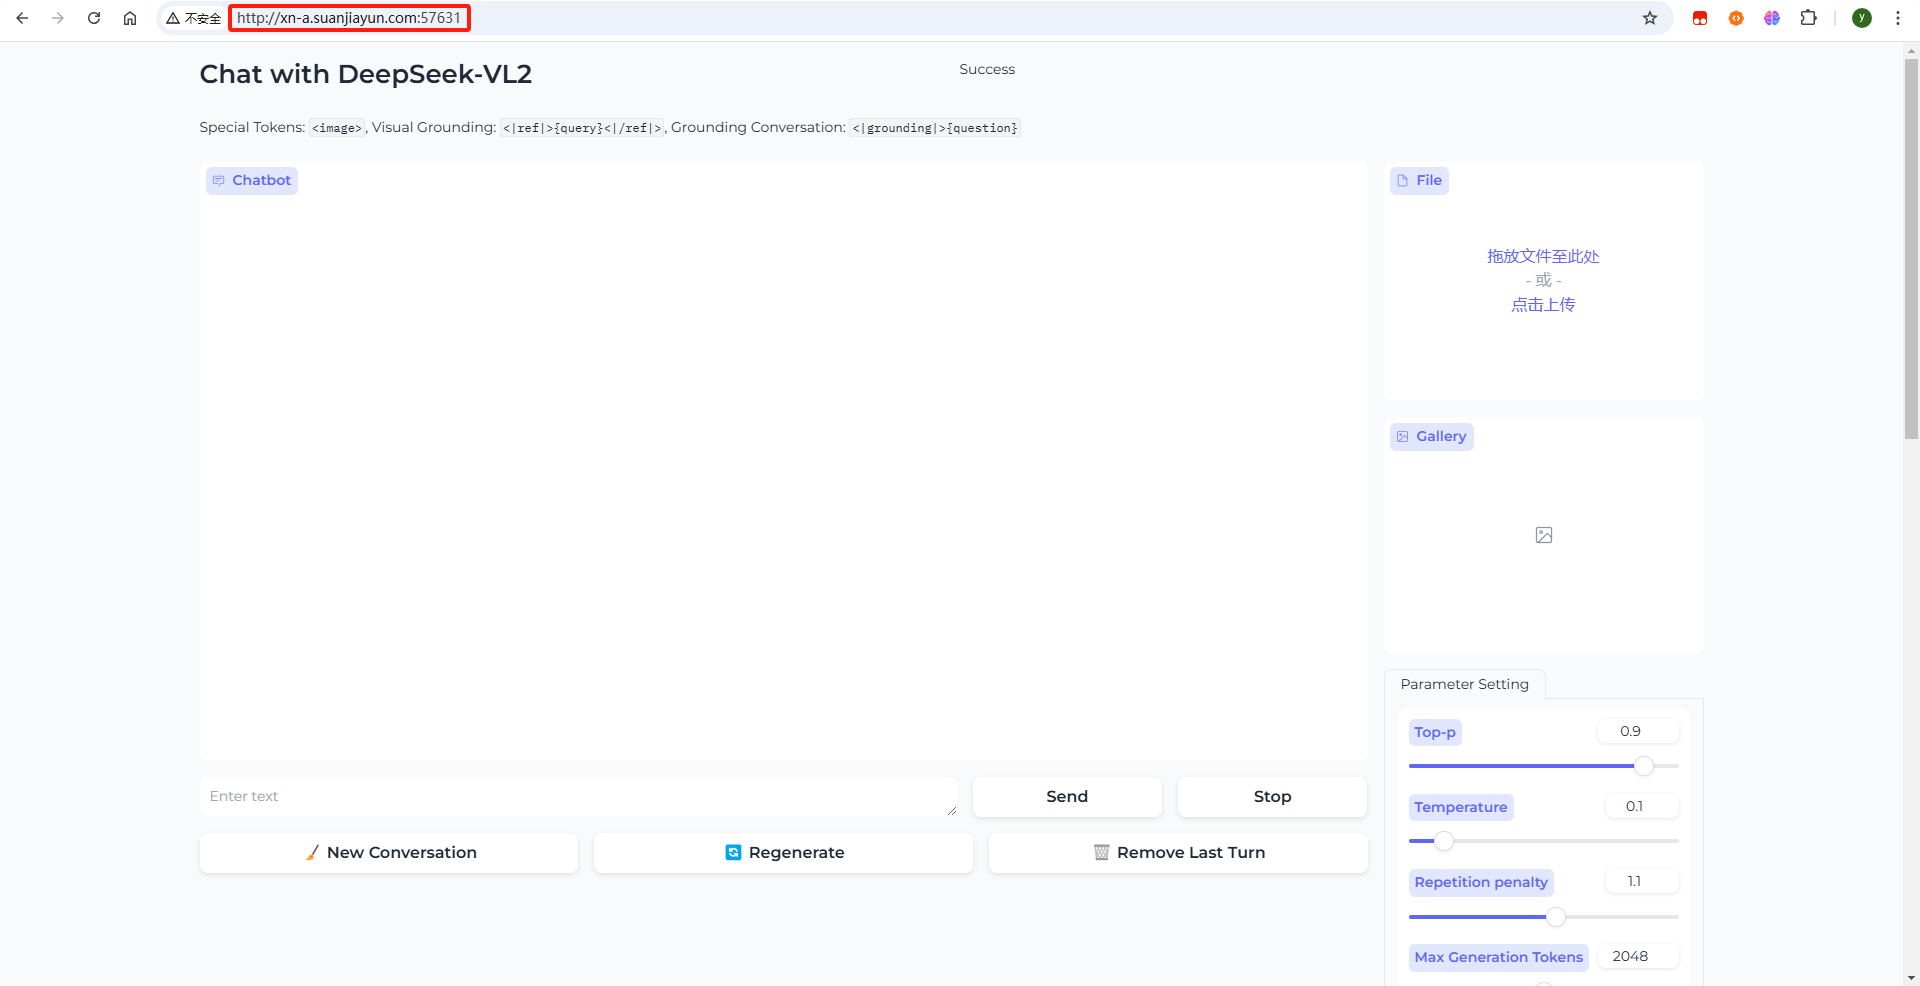1920x986 pixels.
Task: Reload the page with the refresh icon
Action: (x=94, y=18)
